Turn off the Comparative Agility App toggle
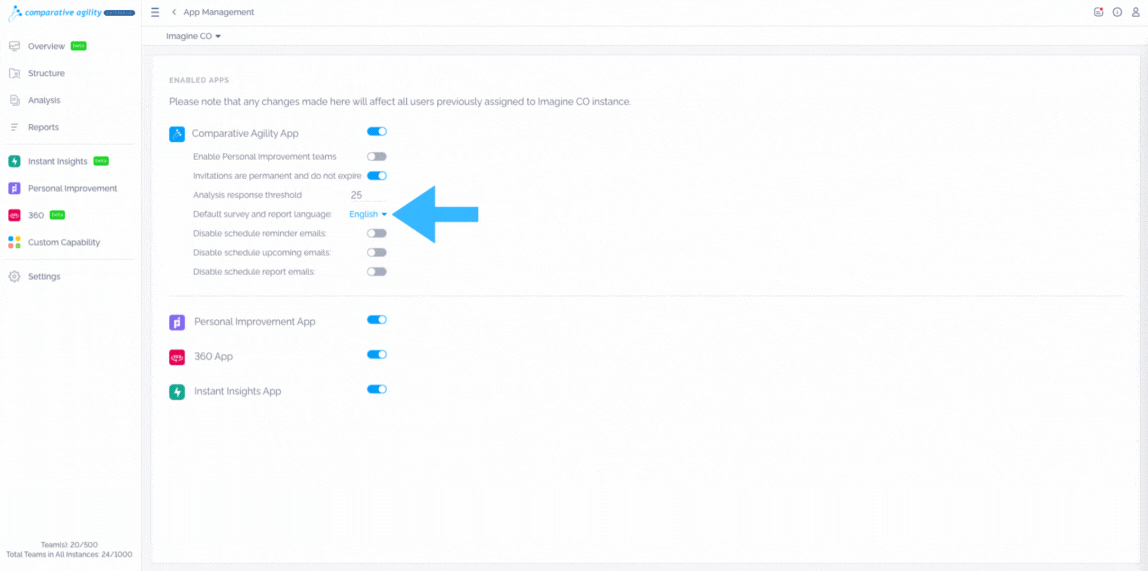This screenshot has width=1148, height=571. click(376, 132)
